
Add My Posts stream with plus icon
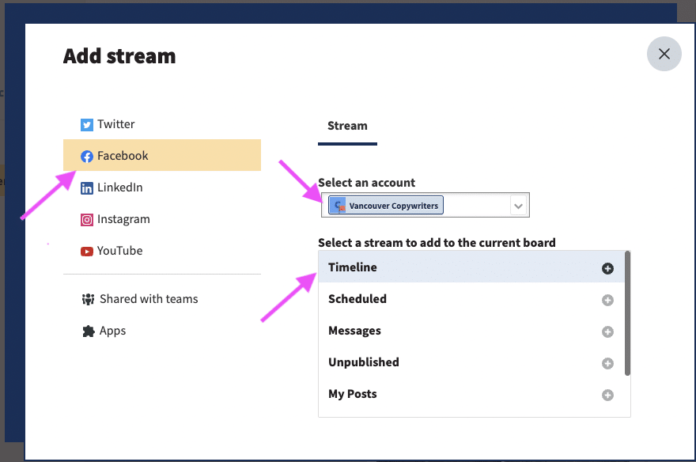pos(607,395)
